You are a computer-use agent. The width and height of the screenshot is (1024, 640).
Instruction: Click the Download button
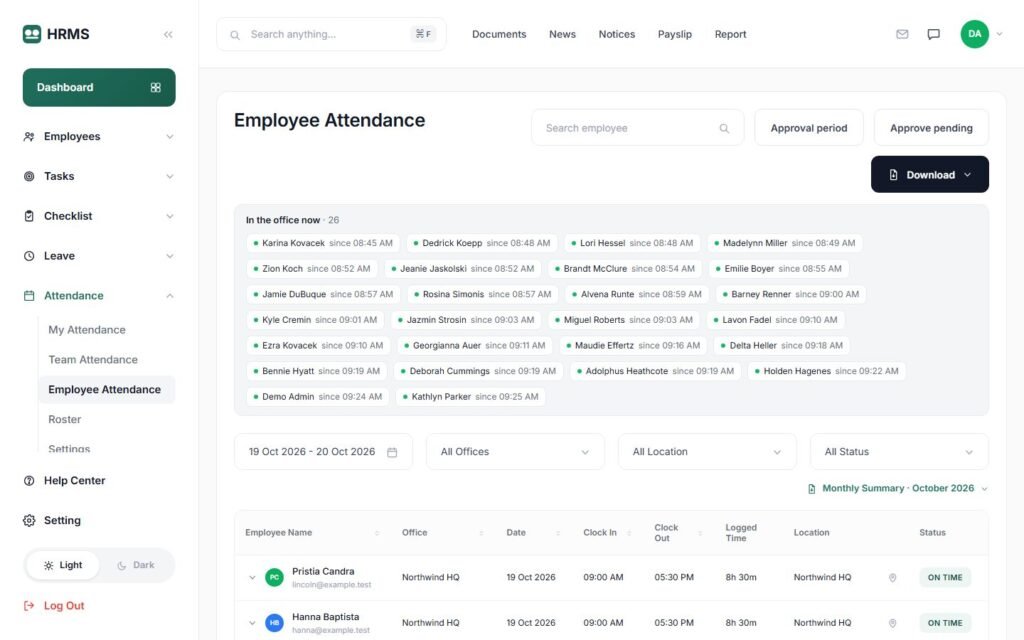929,174
